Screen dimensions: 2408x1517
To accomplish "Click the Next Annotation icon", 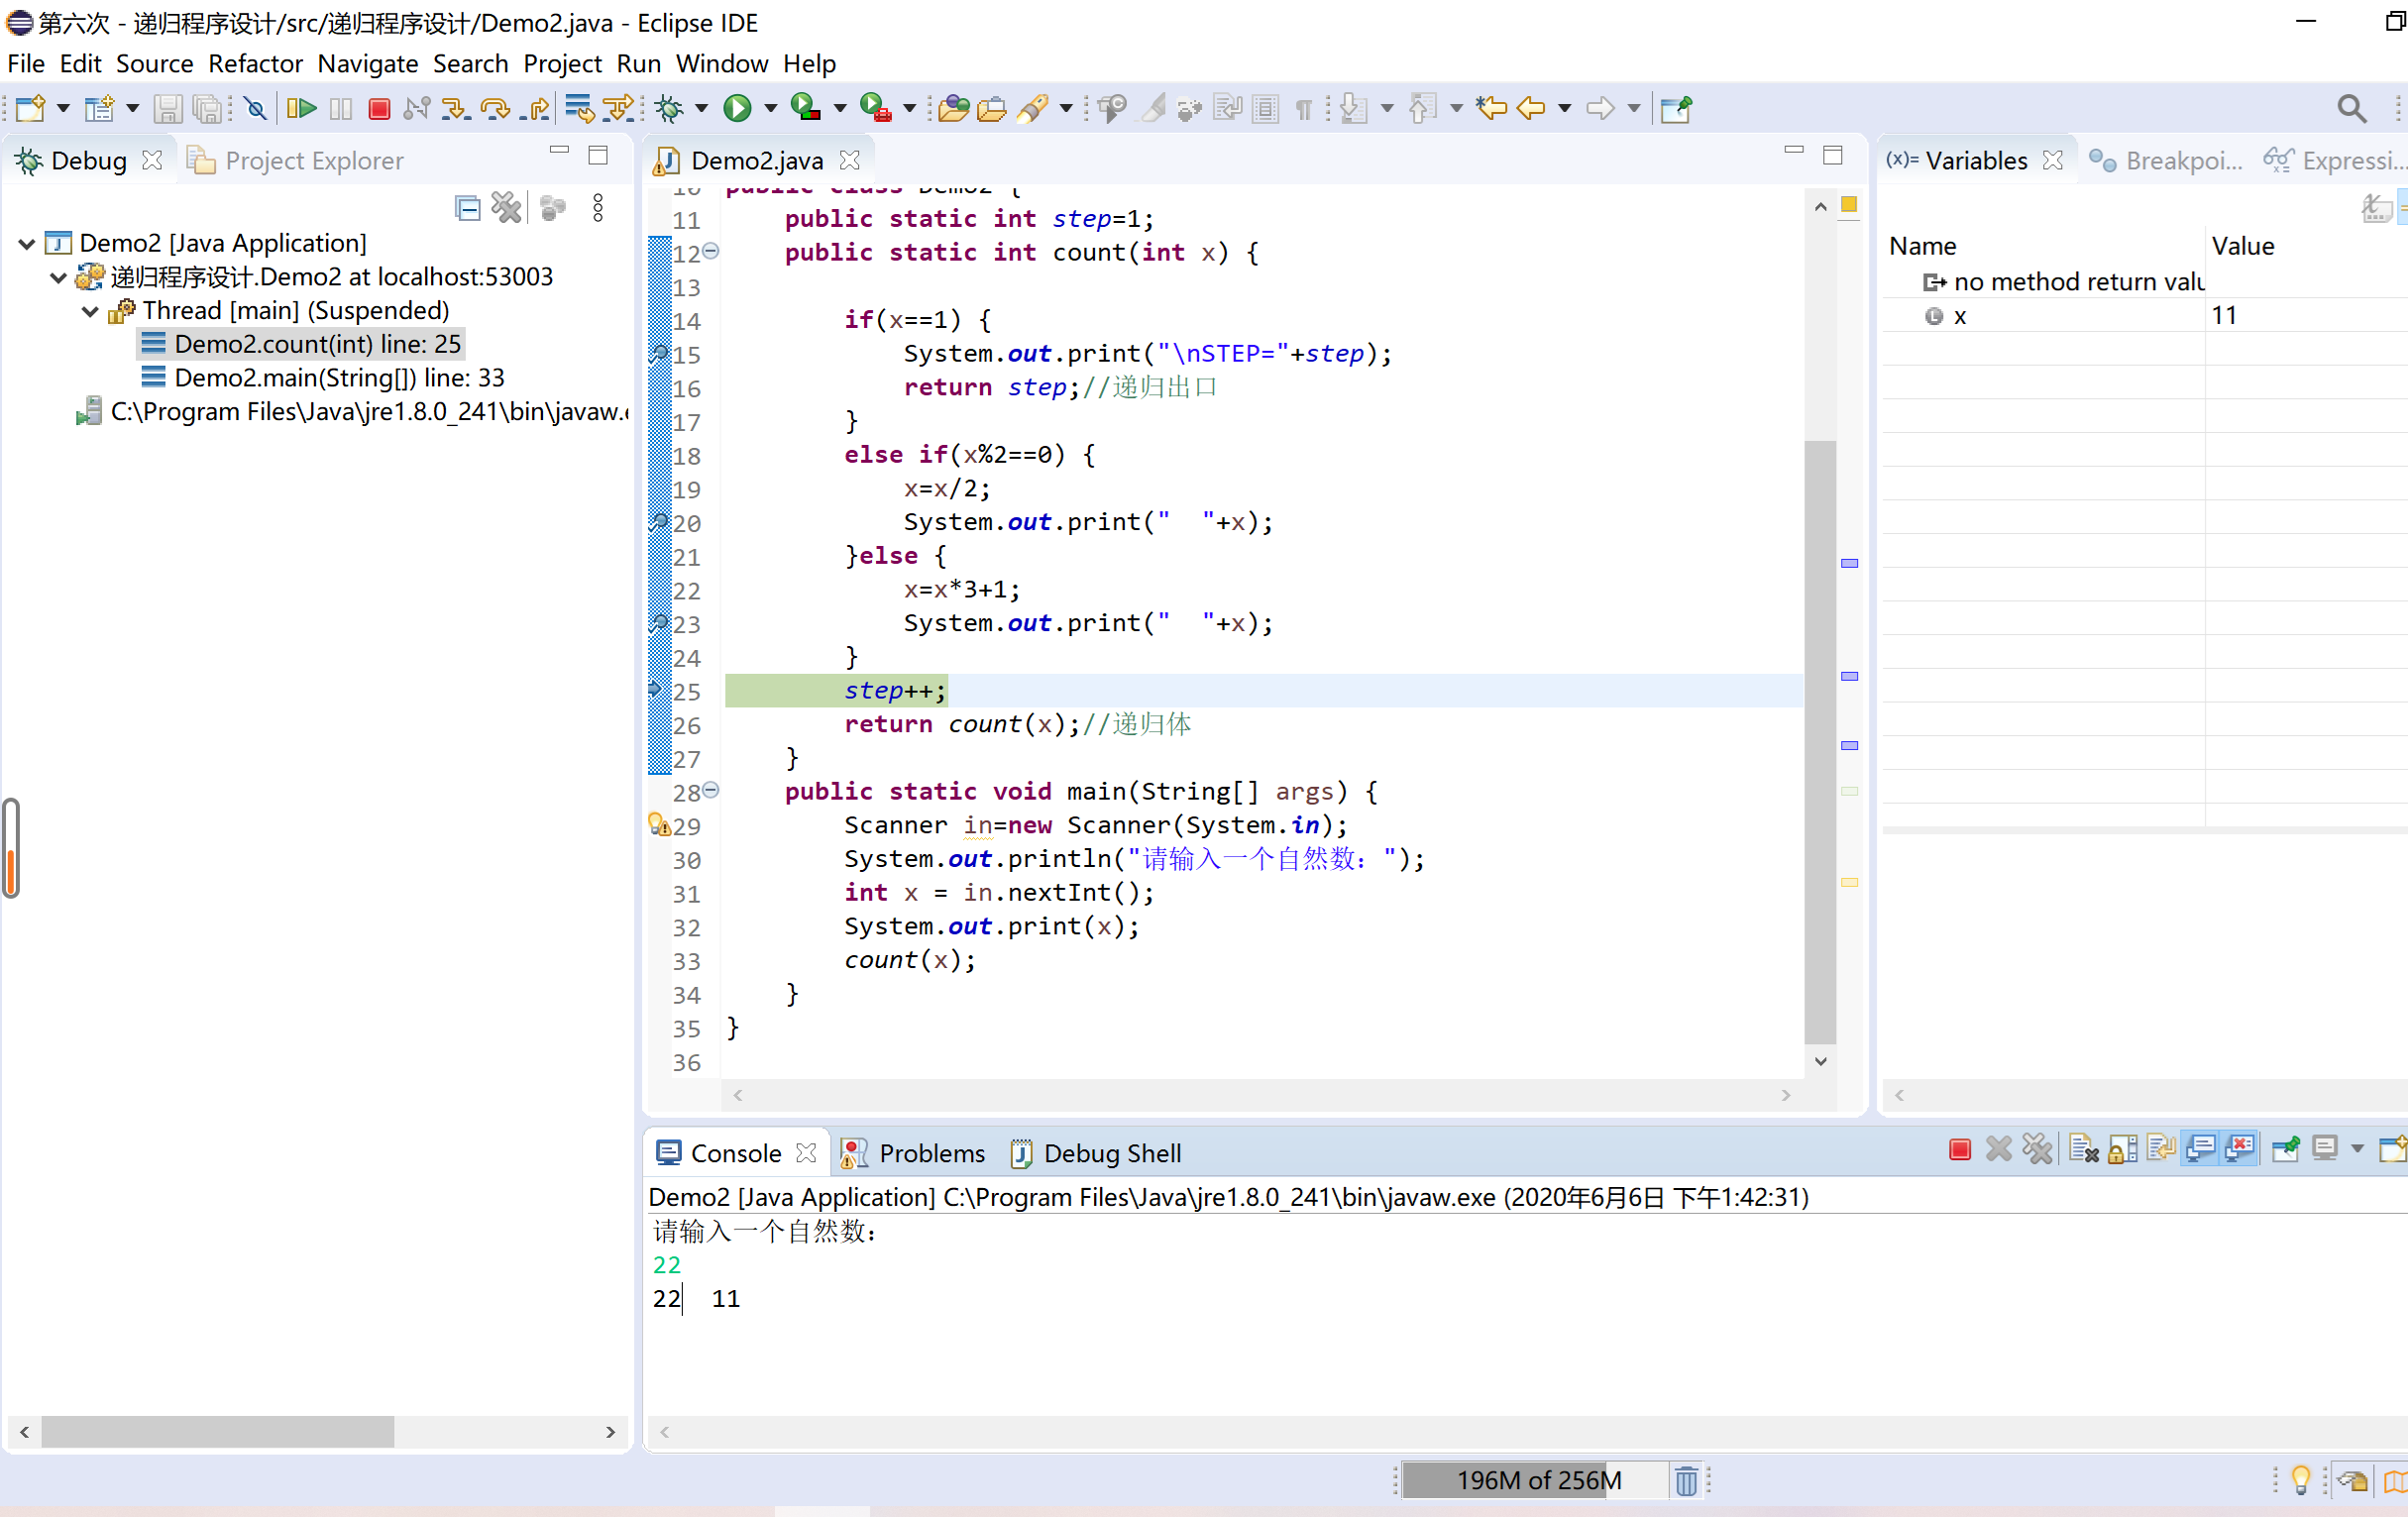I will coord(1353,108).
